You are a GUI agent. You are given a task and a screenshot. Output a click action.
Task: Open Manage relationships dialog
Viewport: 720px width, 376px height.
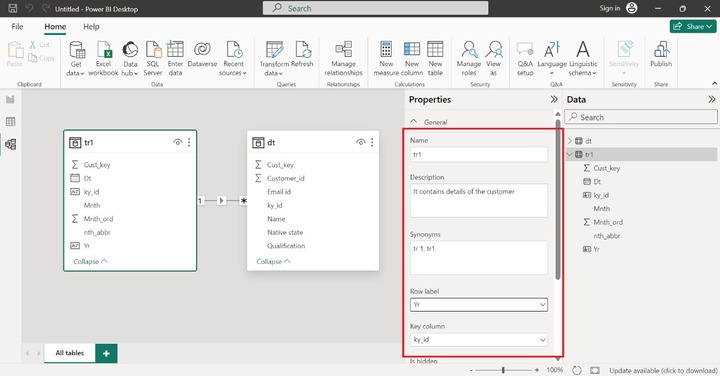coord(343,58)
